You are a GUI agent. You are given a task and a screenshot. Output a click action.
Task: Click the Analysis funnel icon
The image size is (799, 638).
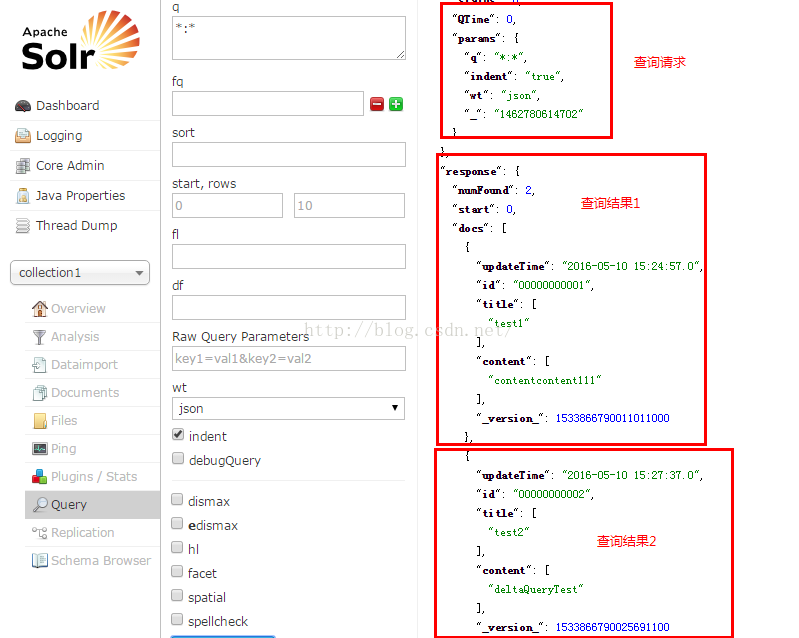(39, 337)
